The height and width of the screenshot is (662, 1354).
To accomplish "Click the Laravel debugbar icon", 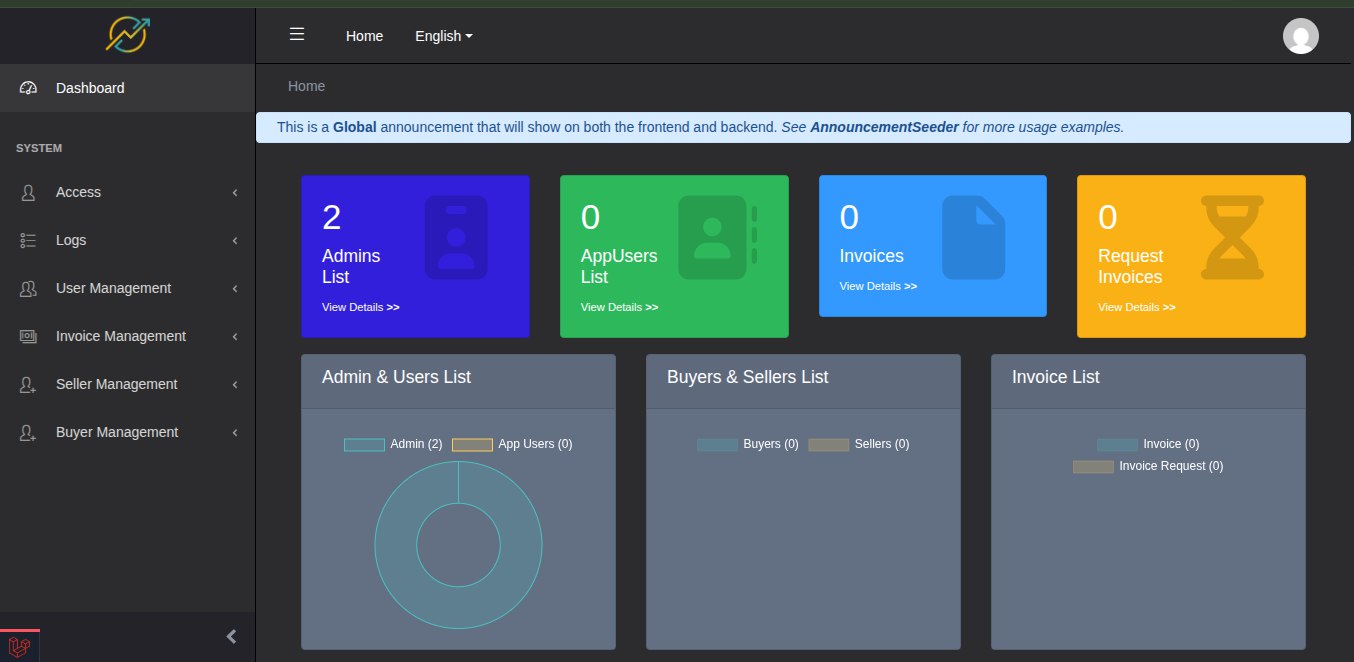I will 20,647.
